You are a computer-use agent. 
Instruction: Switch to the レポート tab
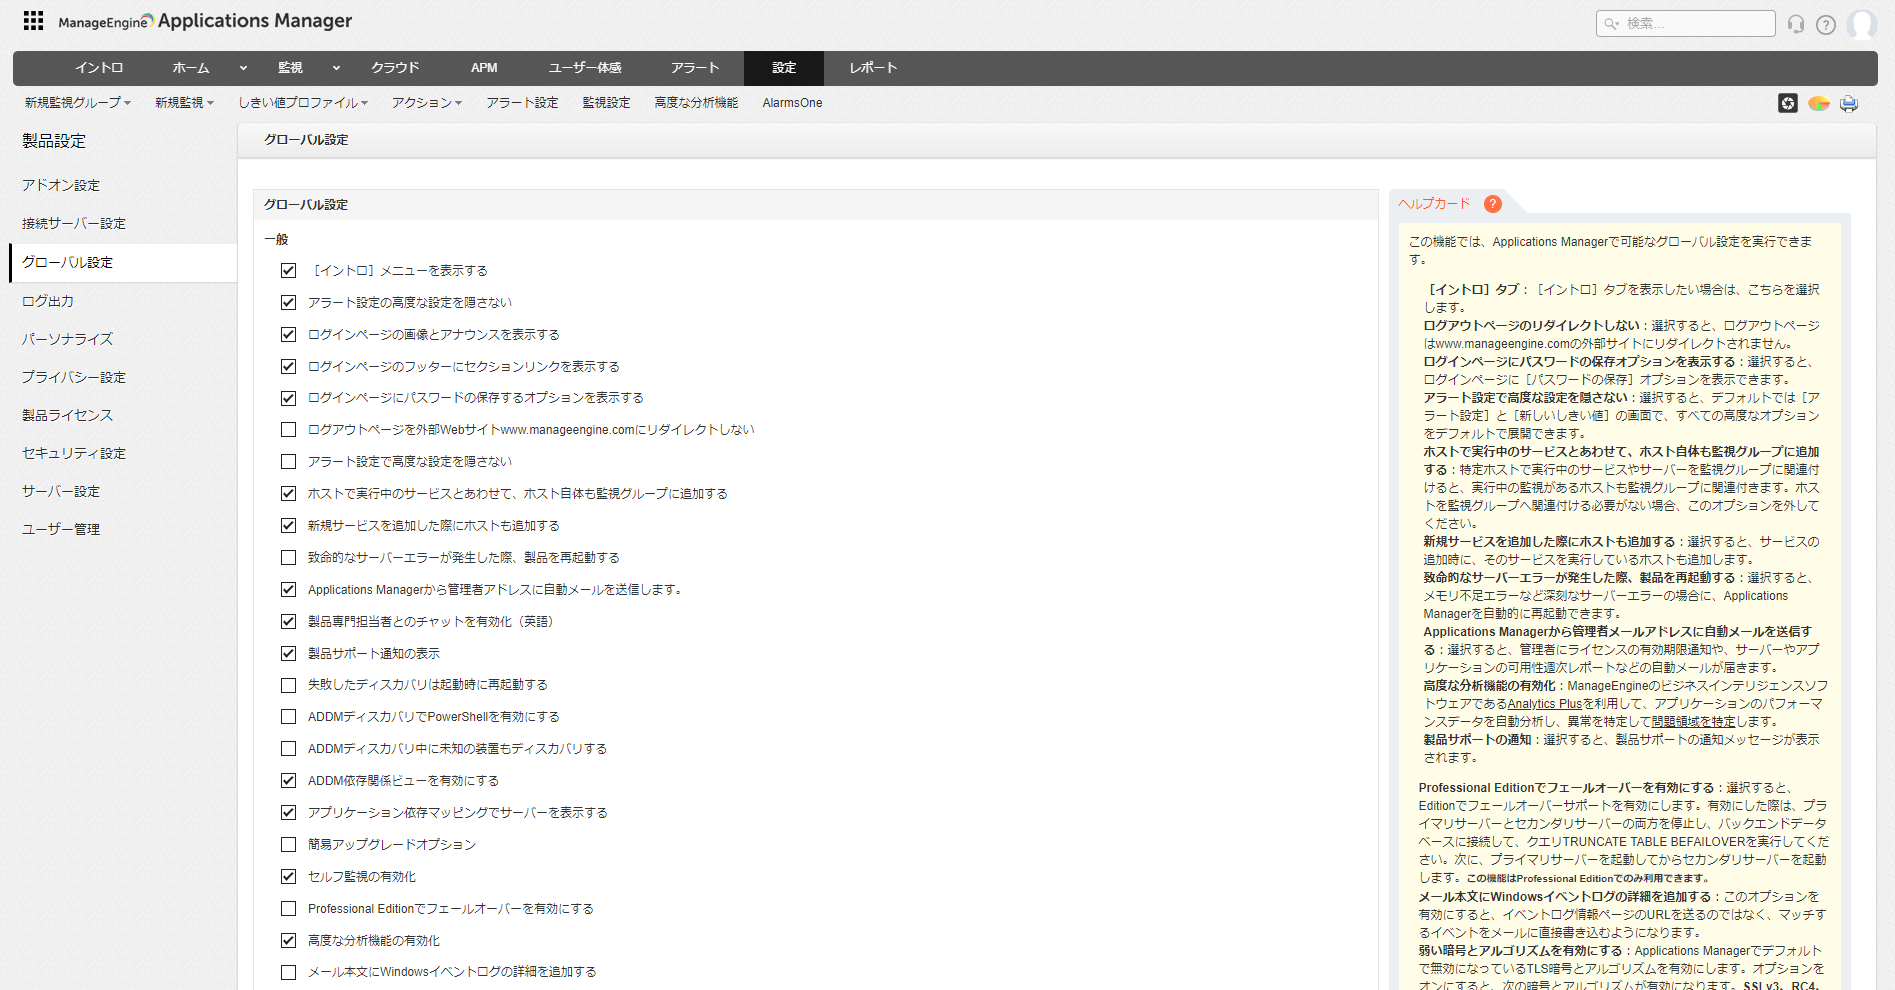click(873, 68)
